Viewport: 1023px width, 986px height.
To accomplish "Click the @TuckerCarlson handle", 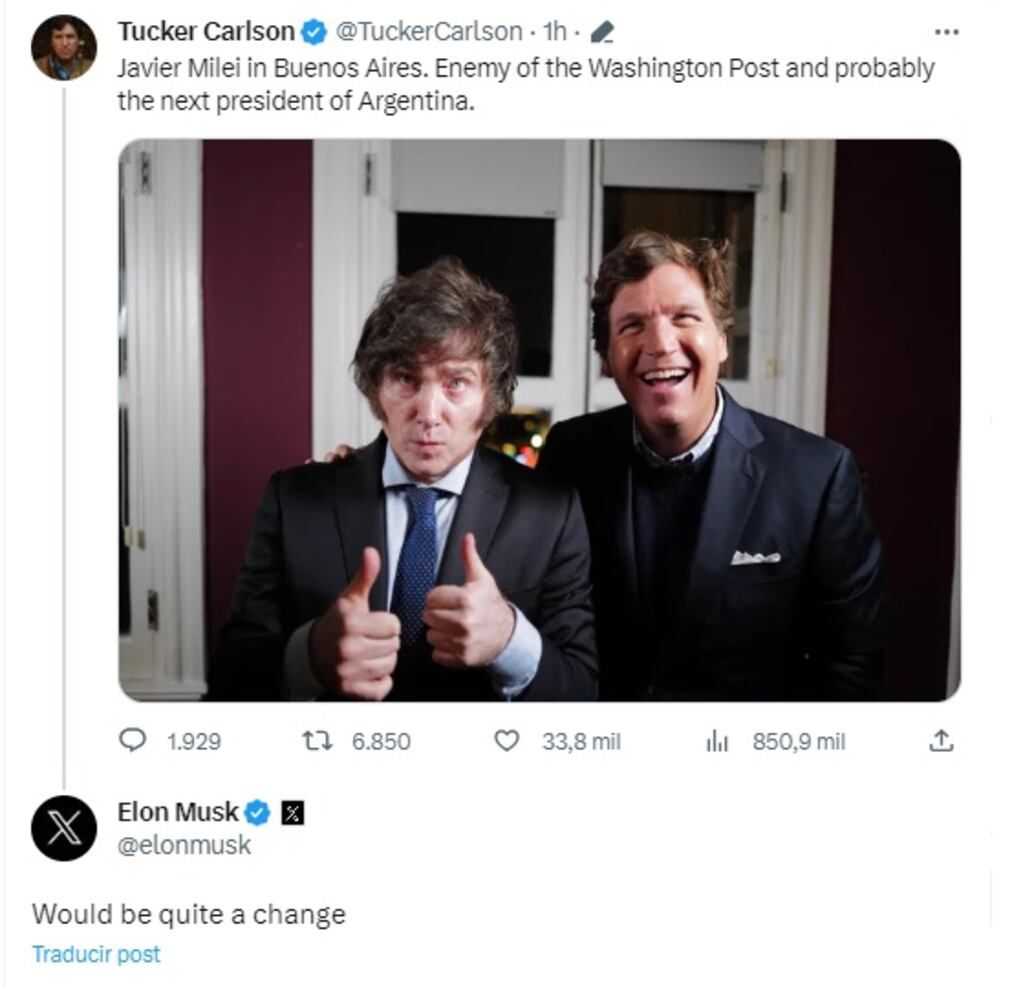I will (429, 30).
